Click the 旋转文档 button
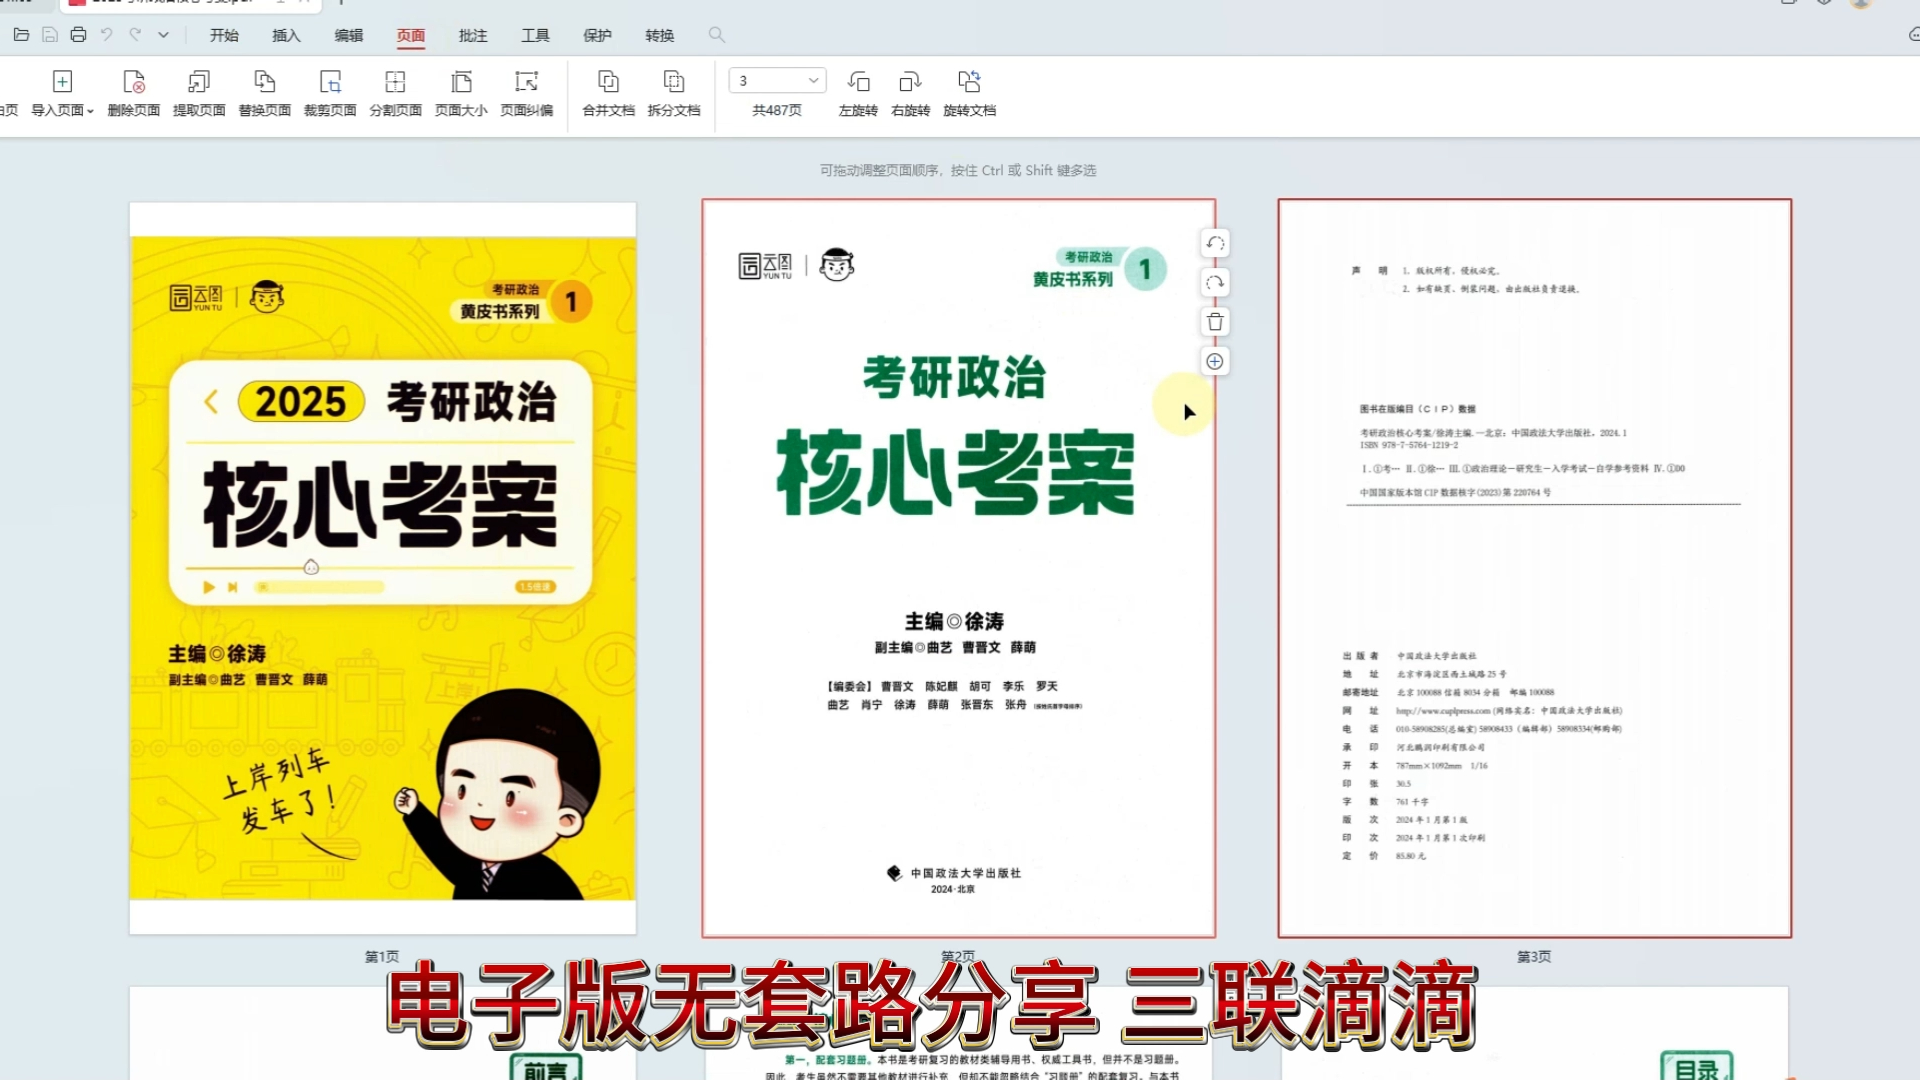1920x1080 pixels. click(x=969, y=94)
